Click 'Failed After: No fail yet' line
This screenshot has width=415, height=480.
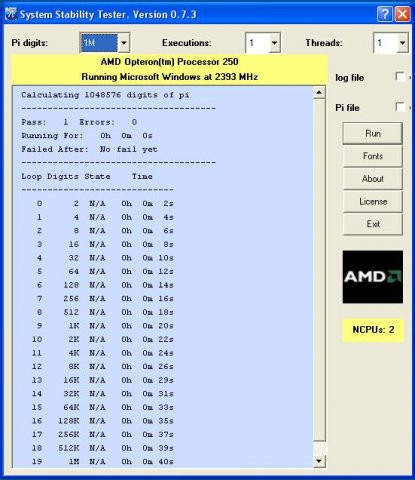pos(89,149)
